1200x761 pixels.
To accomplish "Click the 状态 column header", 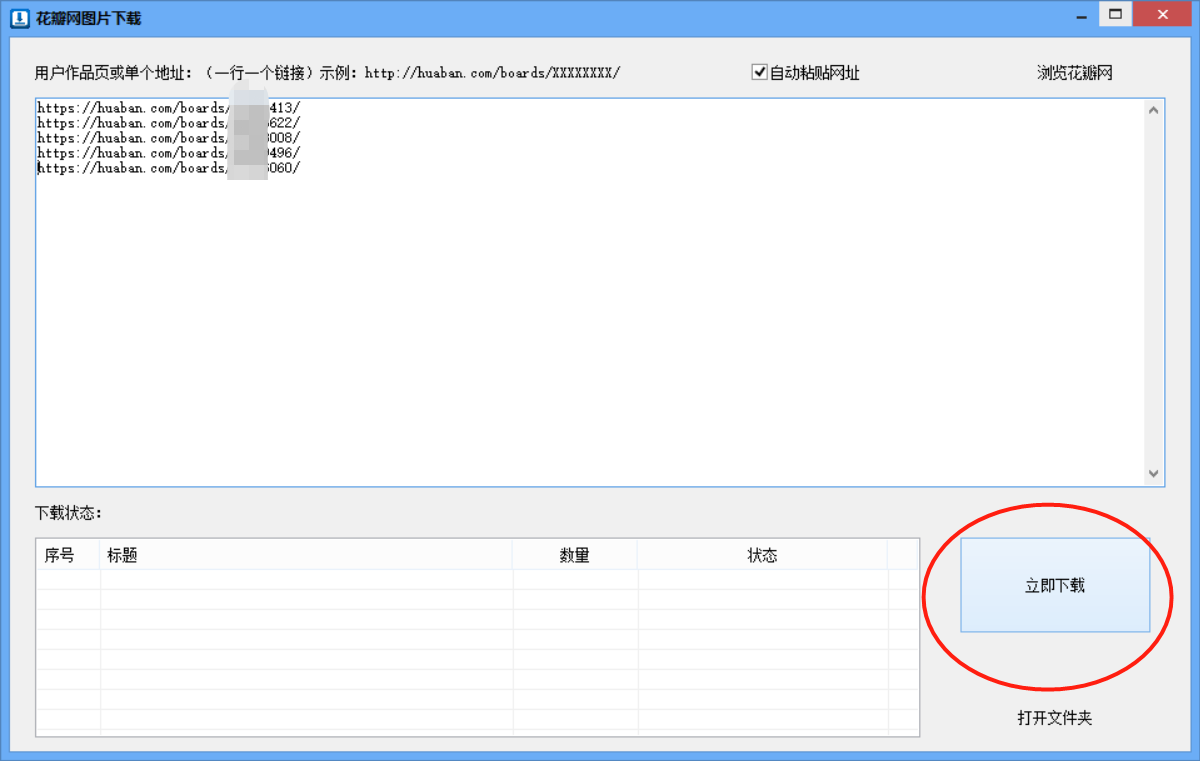I will point(762,555).
